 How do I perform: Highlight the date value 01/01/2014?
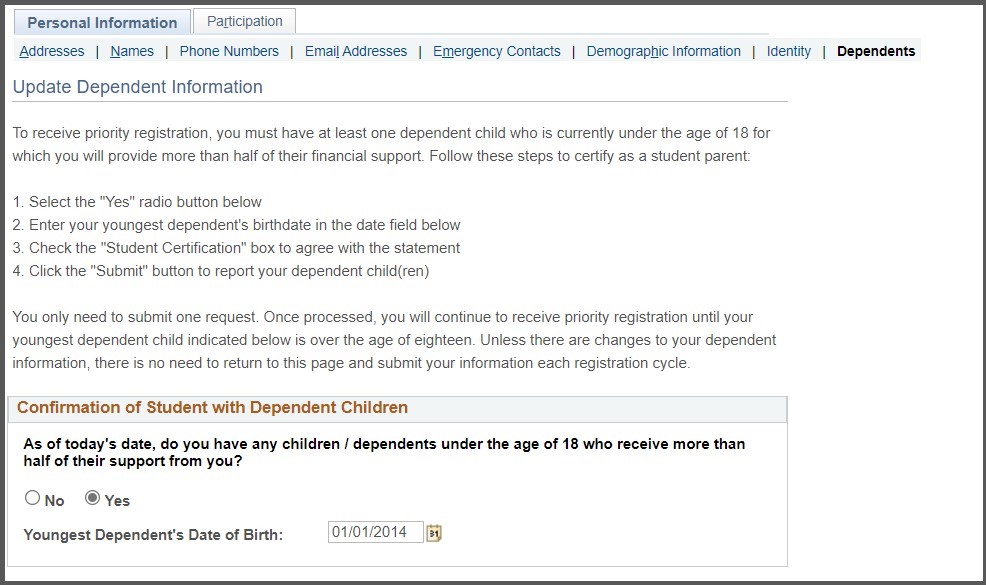point(370,531)
